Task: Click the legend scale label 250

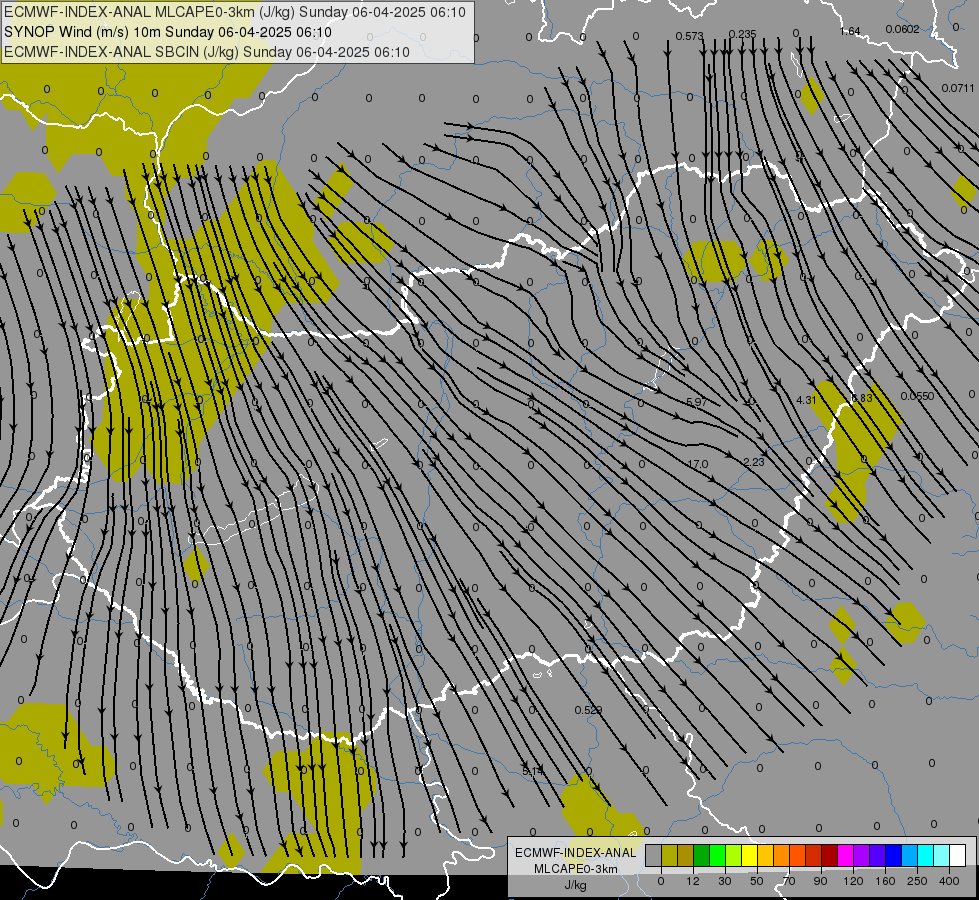Action: [917, 881]
